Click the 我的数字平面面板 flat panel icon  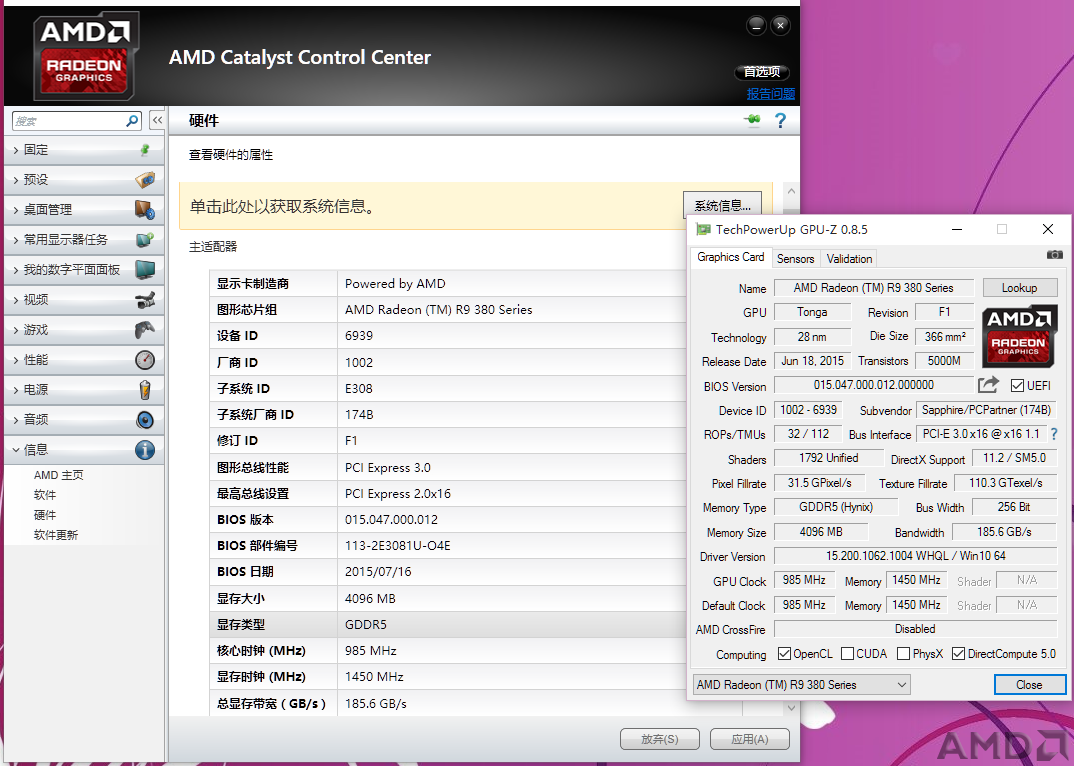click(145, 269)
